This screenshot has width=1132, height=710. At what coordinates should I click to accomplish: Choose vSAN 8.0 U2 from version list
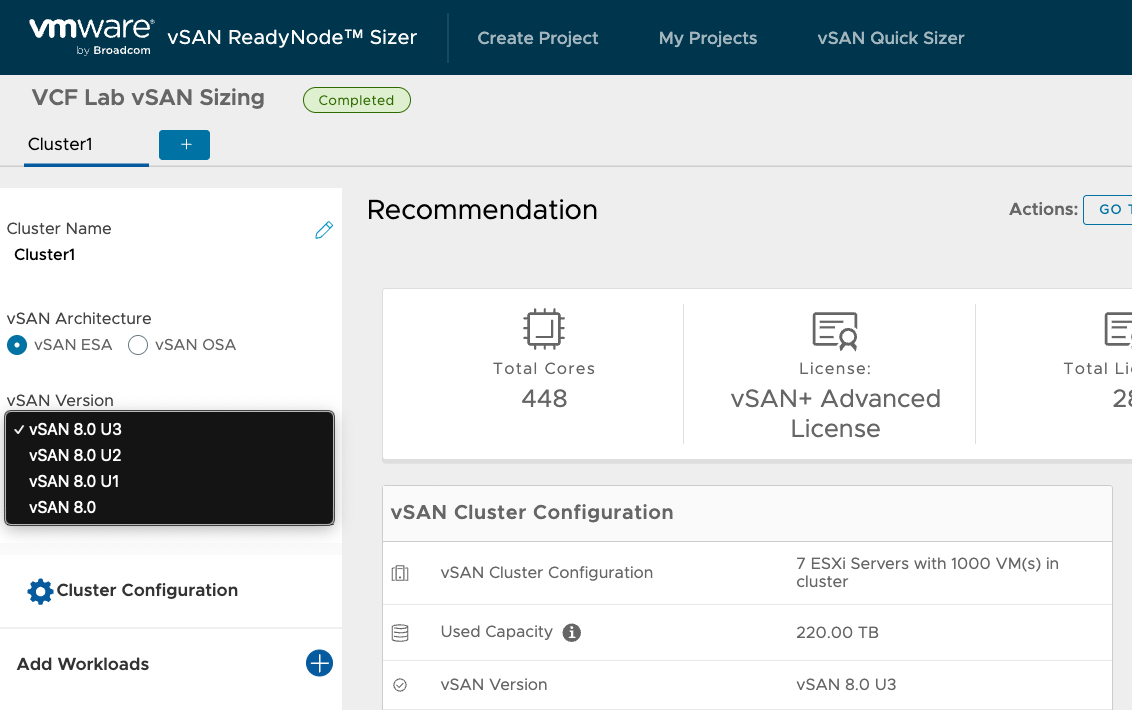75,455
